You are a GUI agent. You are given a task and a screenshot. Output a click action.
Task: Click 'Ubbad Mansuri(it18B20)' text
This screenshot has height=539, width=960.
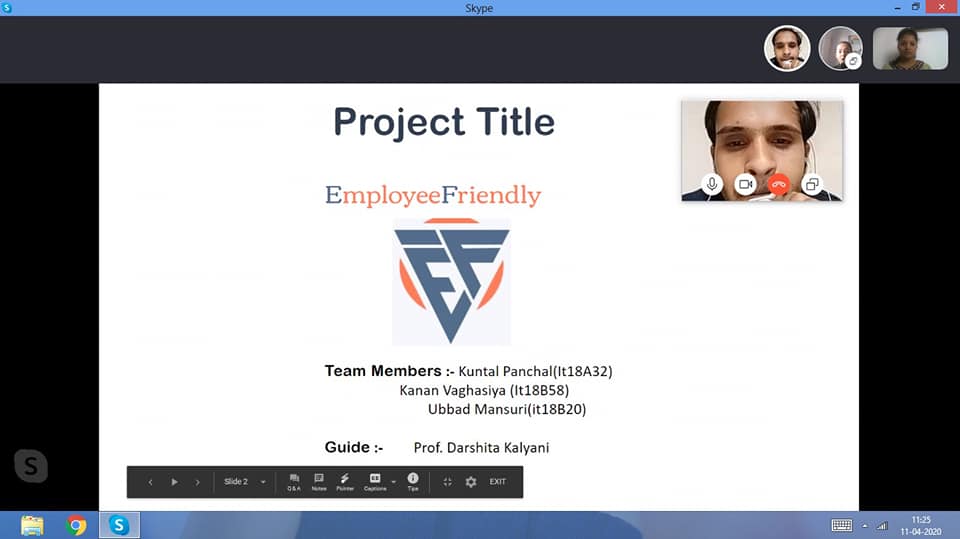[x=507, y=409]
